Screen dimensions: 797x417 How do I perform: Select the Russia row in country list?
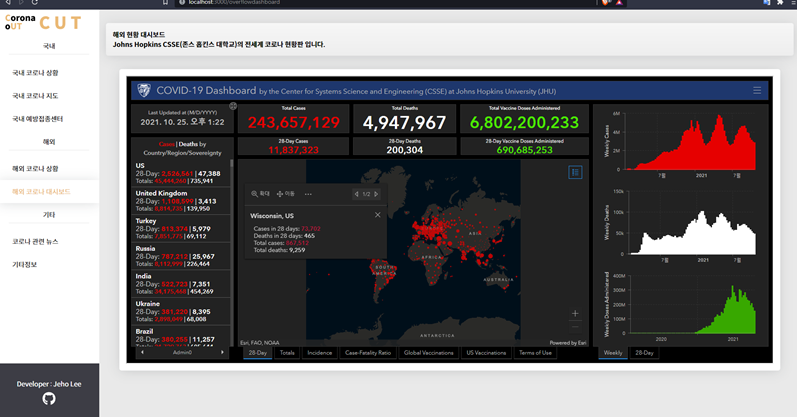(x=180, y=256)
